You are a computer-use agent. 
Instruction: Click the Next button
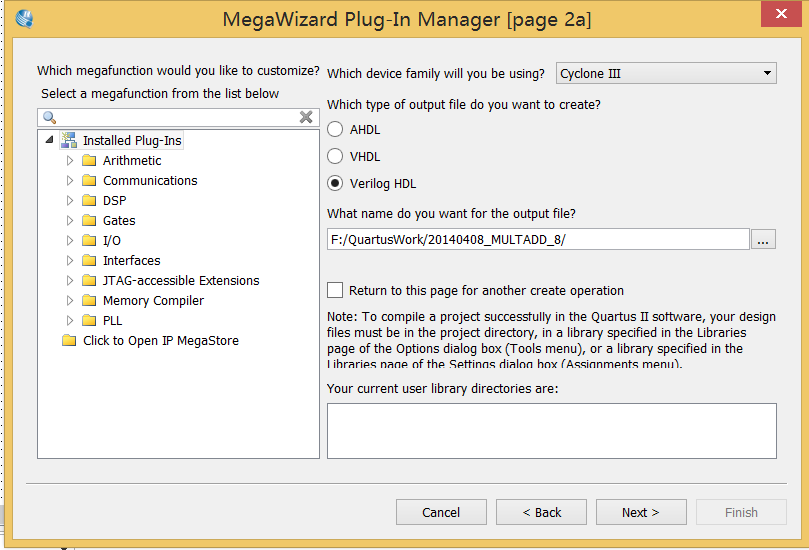point(641,512)
